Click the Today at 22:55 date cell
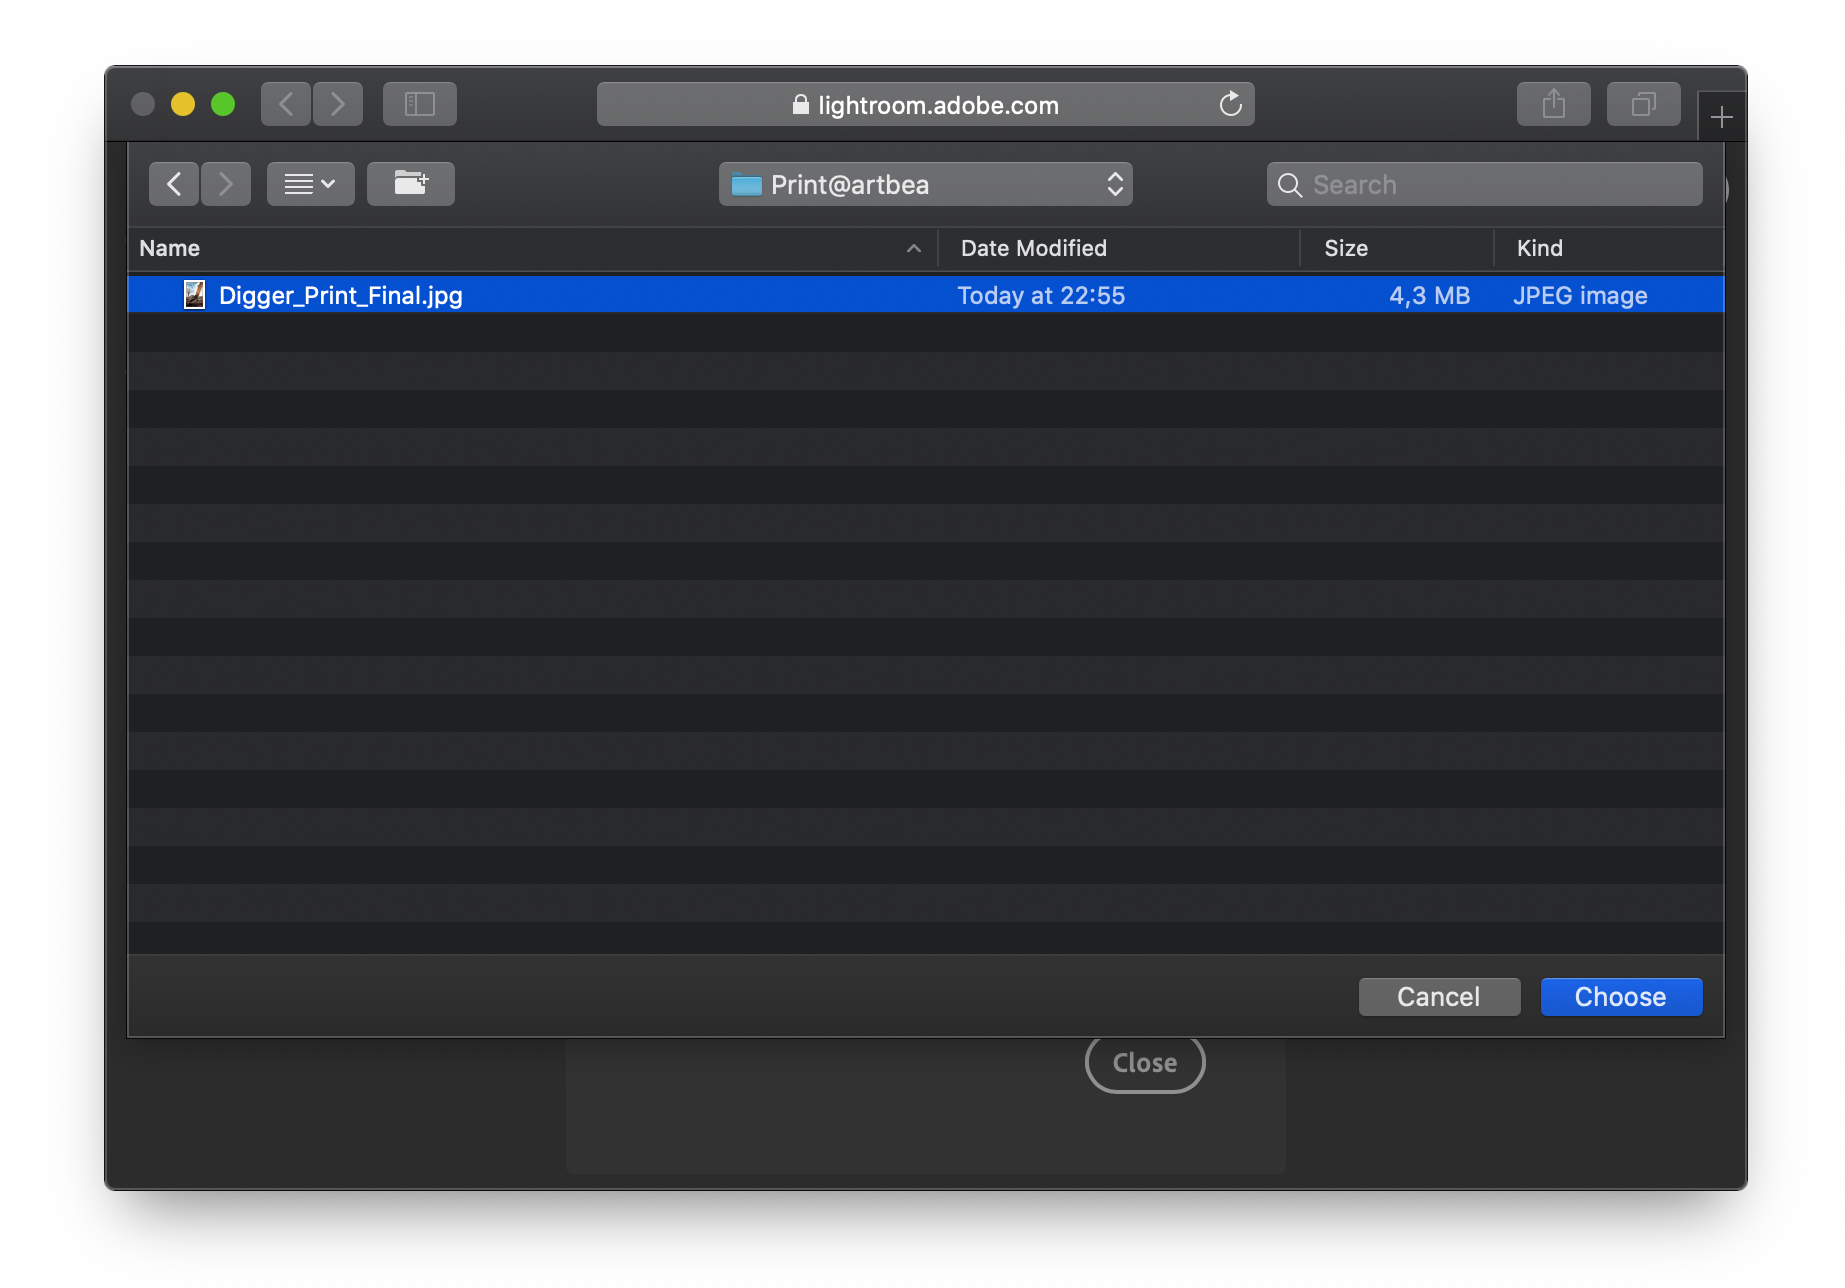The height and width of the screenshot is (1288, 1845). click(1041, 295)
